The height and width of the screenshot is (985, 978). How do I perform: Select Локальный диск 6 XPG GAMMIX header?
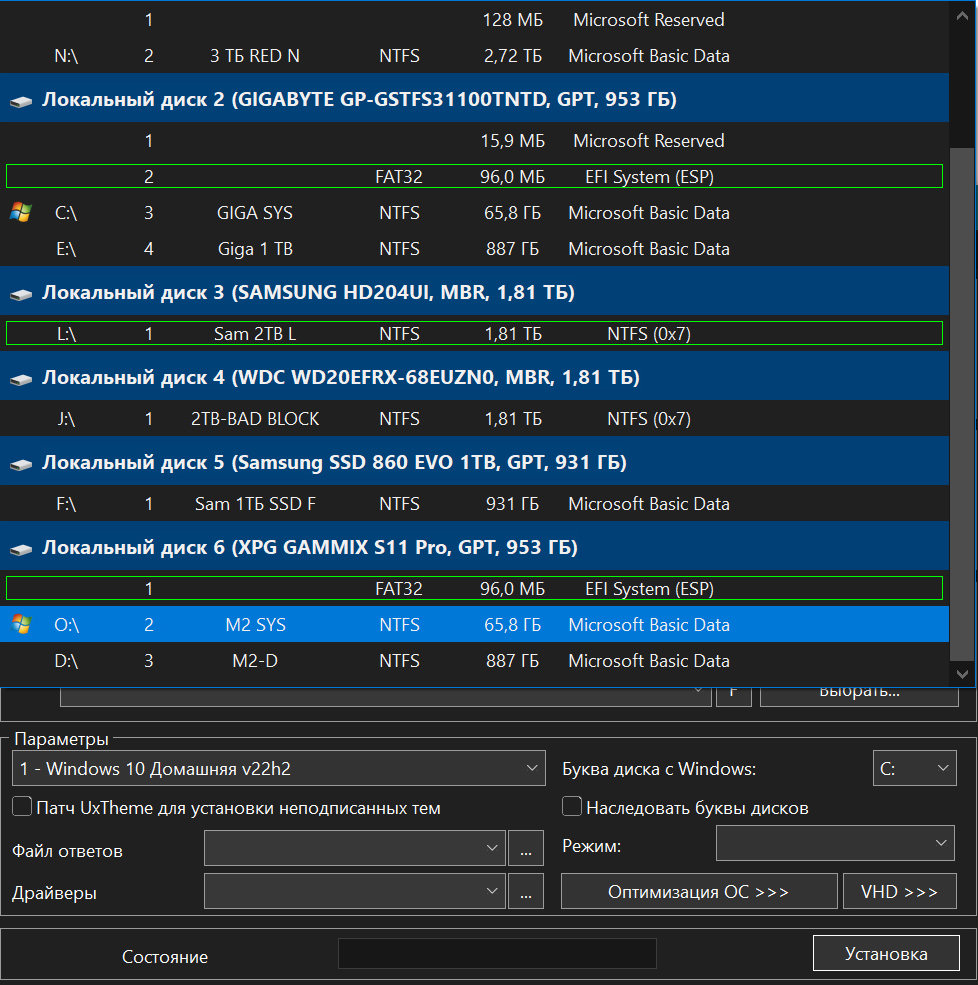pyautogui.click(x=474, y=547)
